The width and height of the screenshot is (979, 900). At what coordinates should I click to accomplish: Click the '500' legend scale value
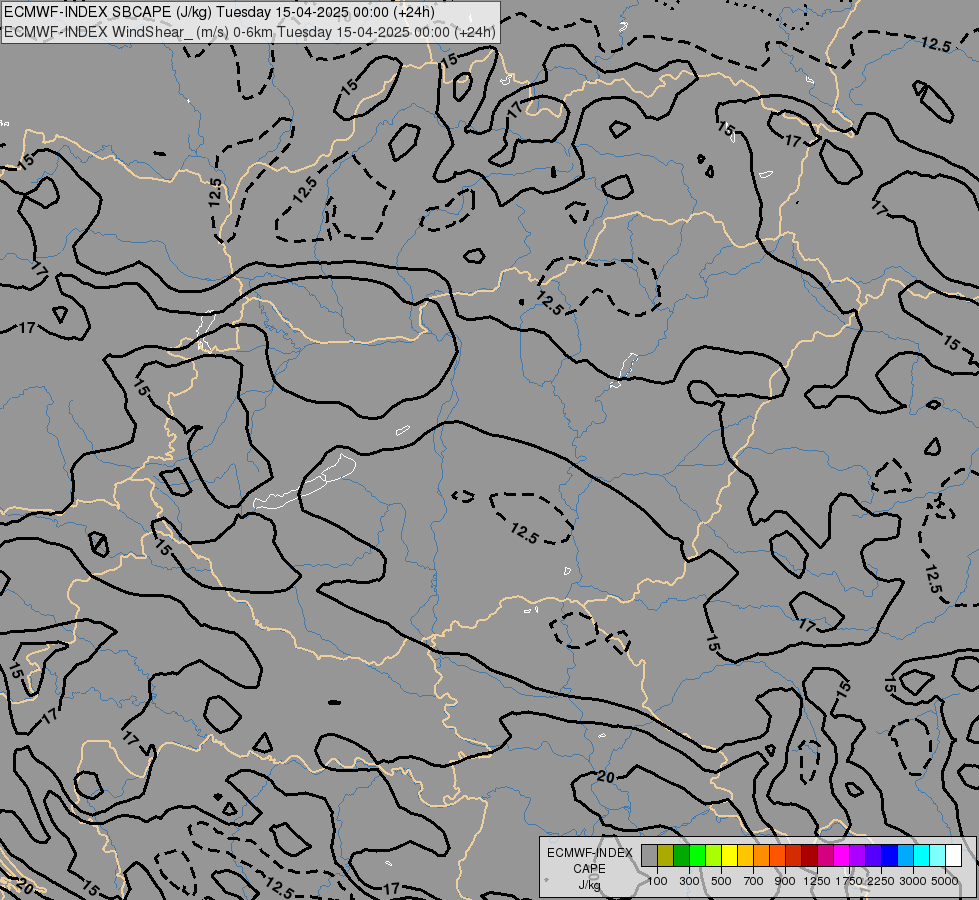(x=721, y=881)
